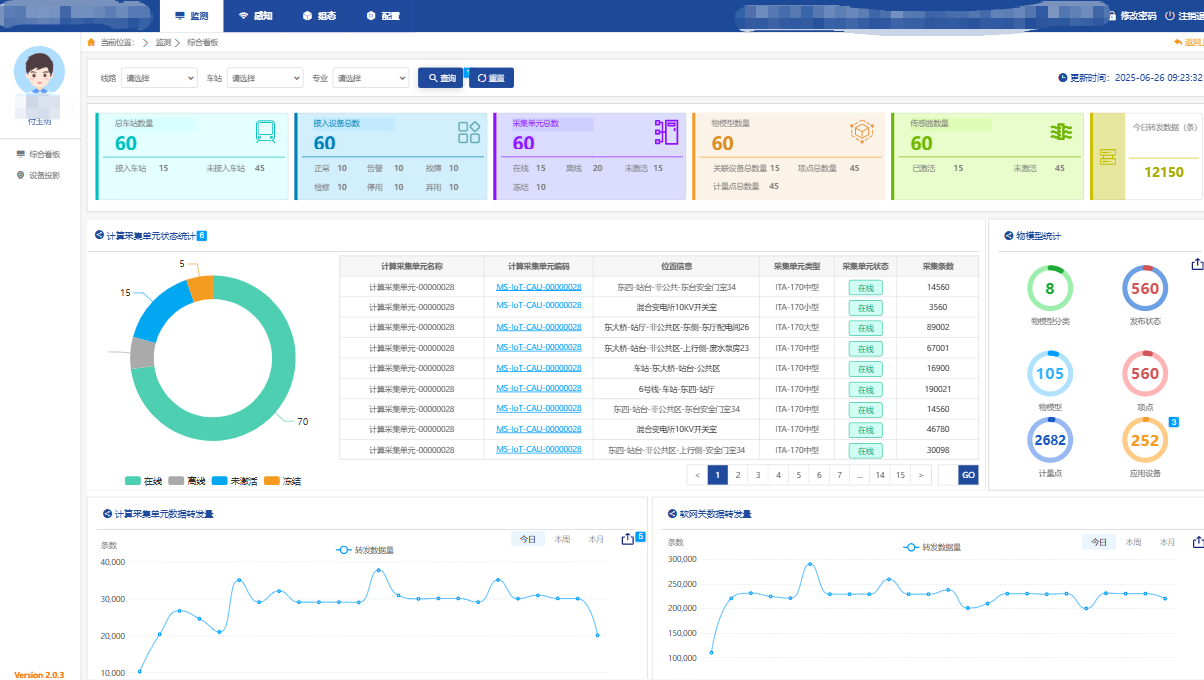Click export icon in 计算采集单元数据转发量 chart
Viewport: 1204px width, 680px height.
tap(628, 539)
